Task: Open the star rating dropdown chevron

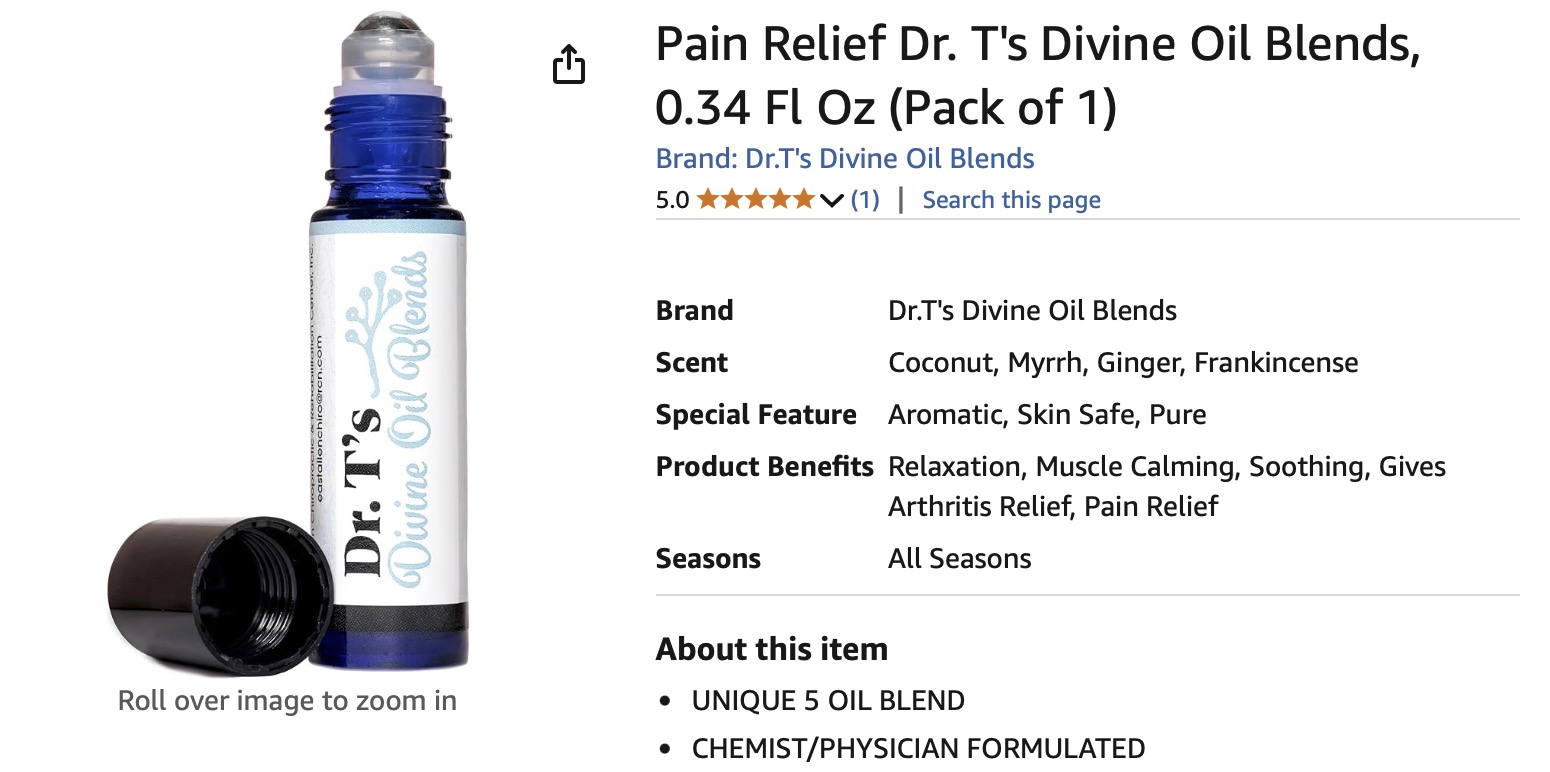Action: point(832,201)
